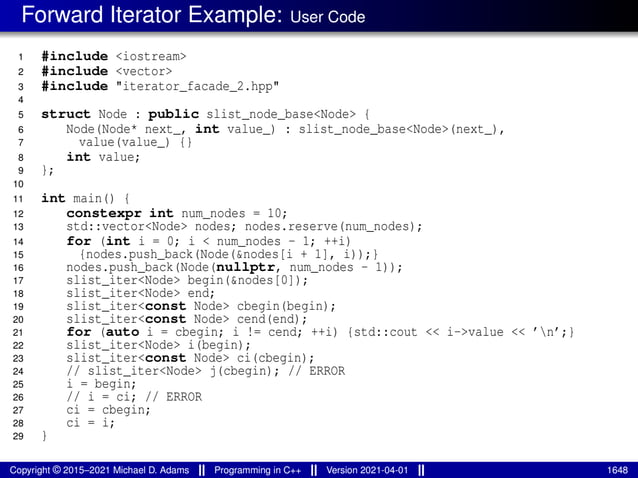
Task: Click the "#include <iostream>" line
Action: (114, 56)
